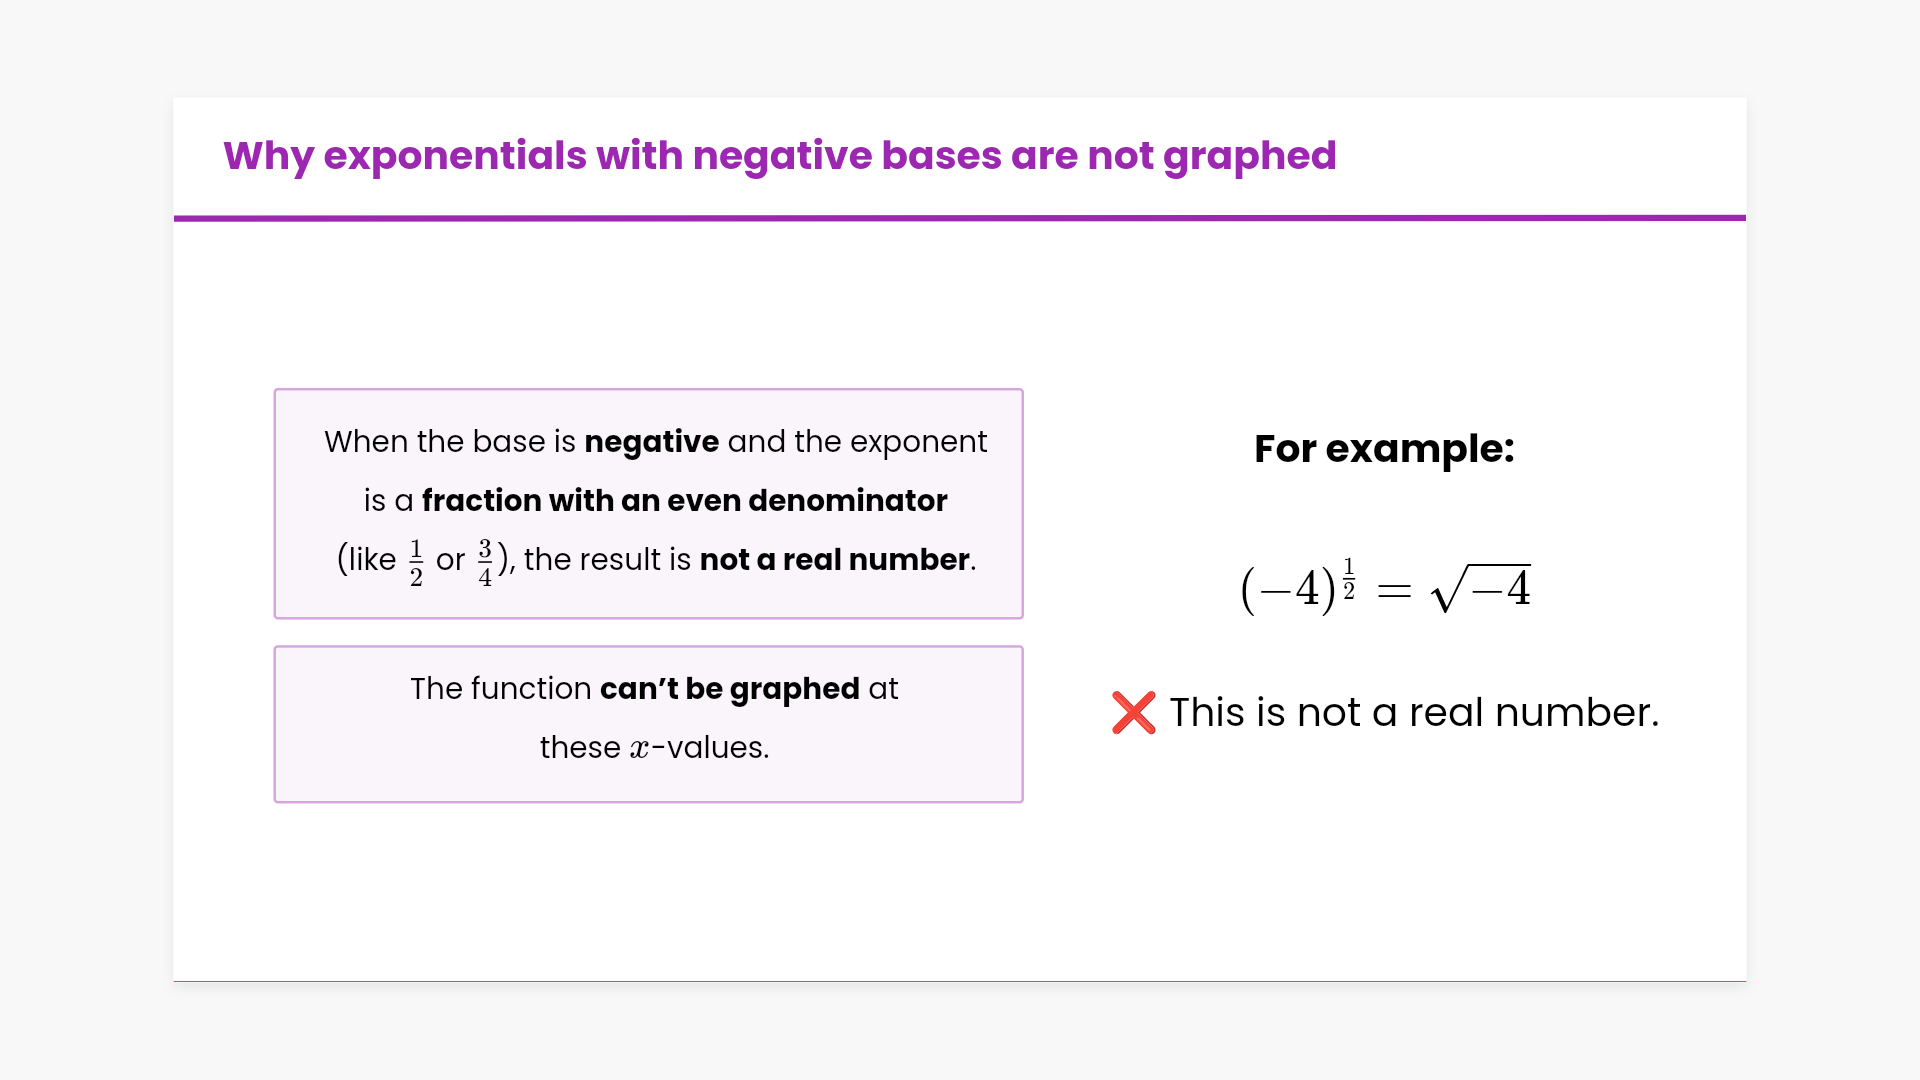
Task: Select the bold word "negative"
Action: tap(651, 442)
